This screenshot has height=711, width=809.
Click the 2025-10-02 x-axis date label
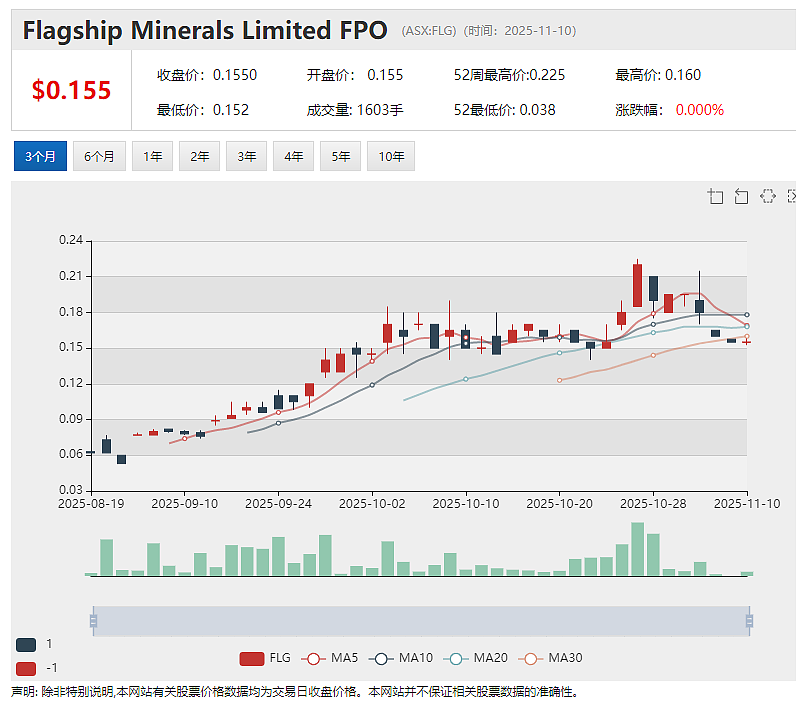pos(372,504)
